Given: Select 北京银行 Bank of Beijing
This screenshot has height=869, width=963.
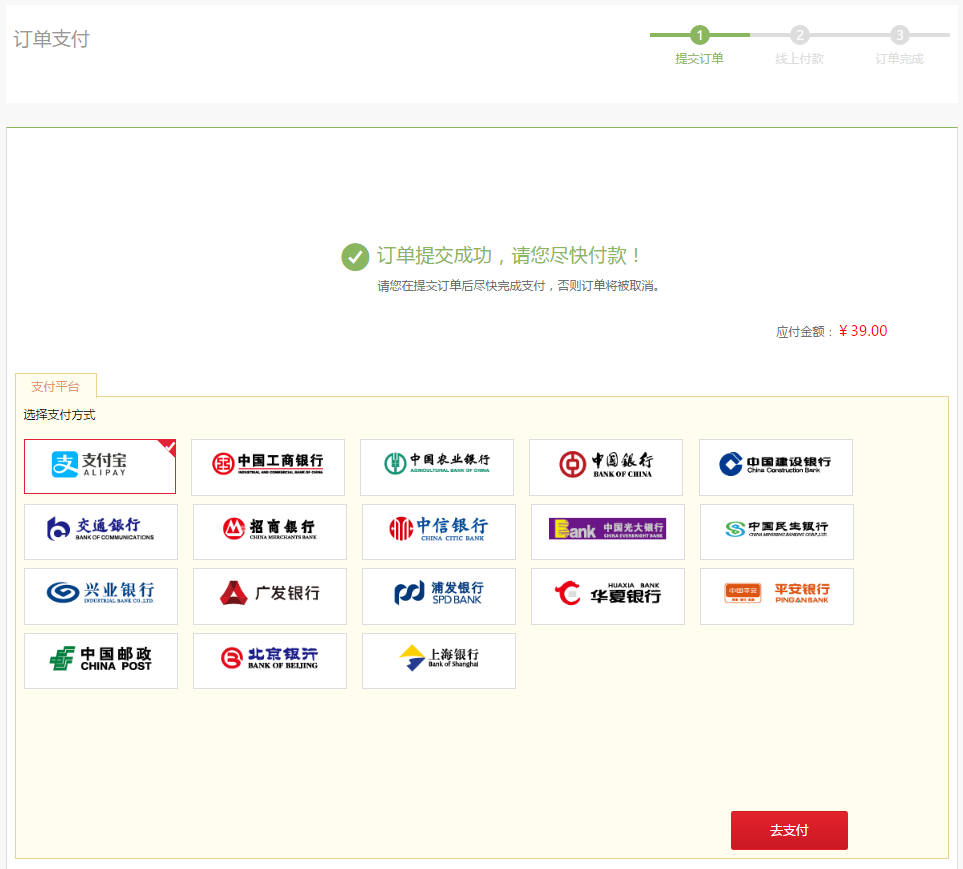Looking at the screenshot, I should [270, 661].
